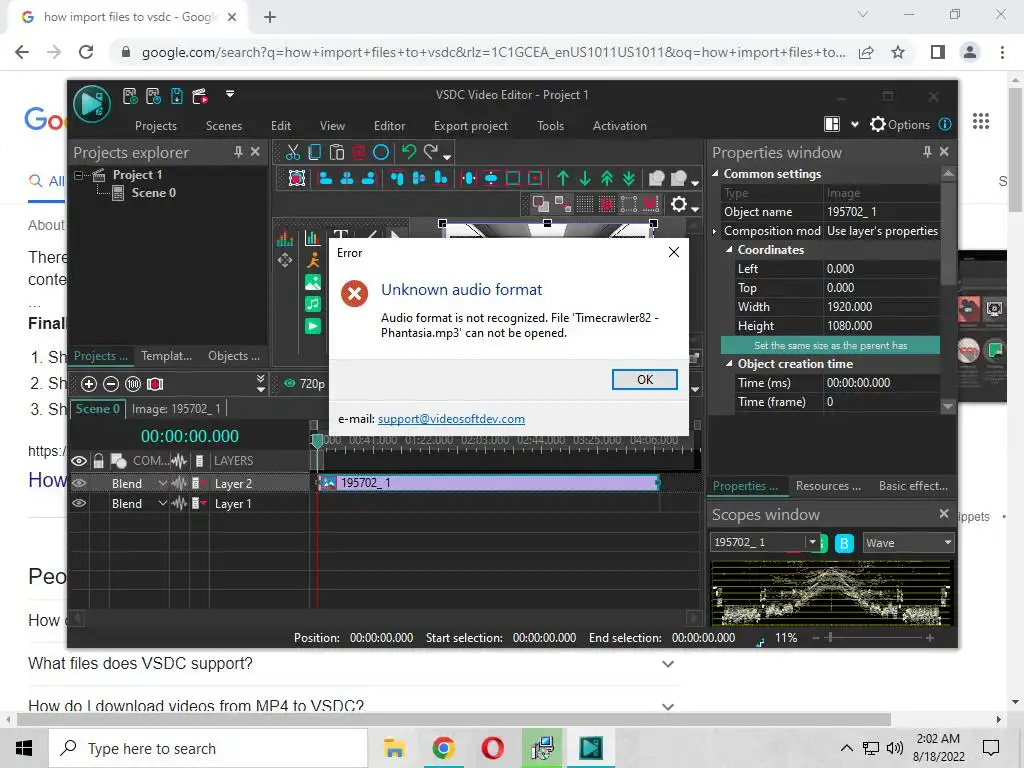Open the Blend mode dropdown of Layer 1
The image size is (1024, 768).
(x=163, y=504)
